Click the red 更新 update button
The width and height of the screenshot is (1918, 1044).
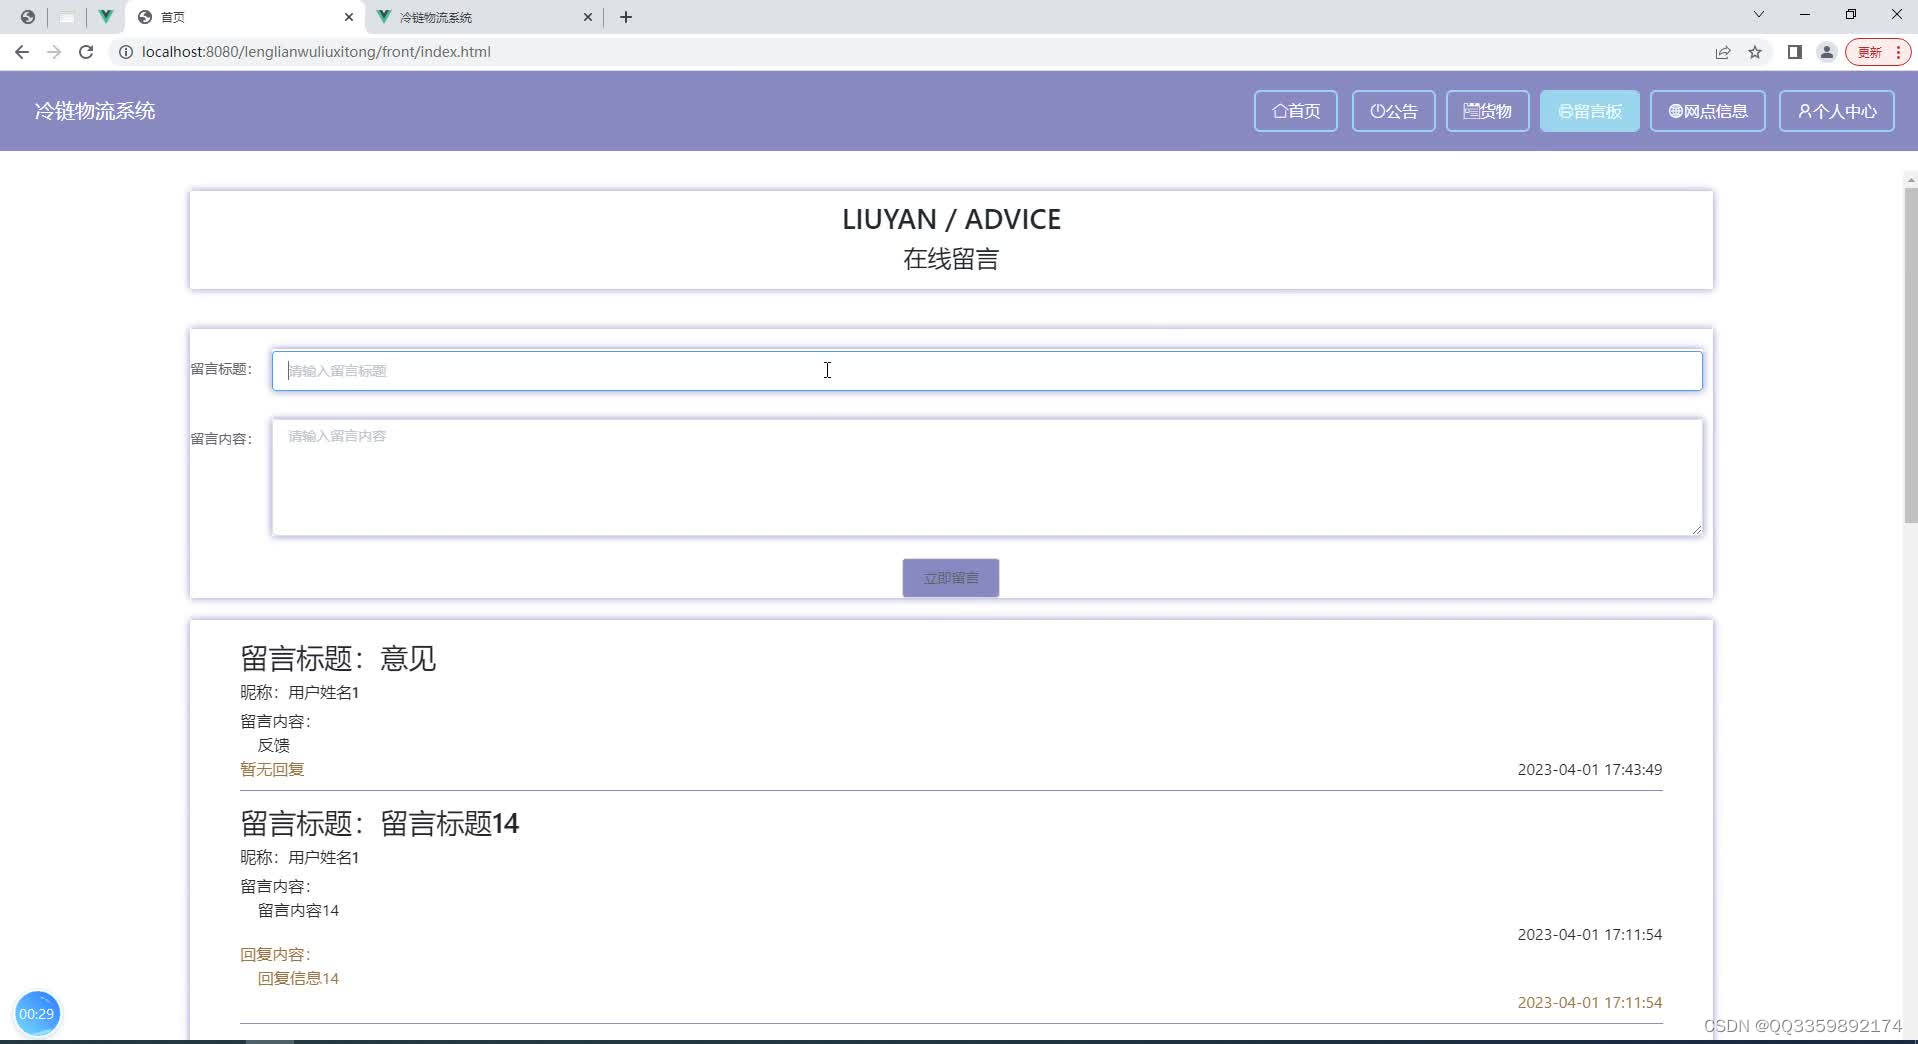click(1878, 52)
